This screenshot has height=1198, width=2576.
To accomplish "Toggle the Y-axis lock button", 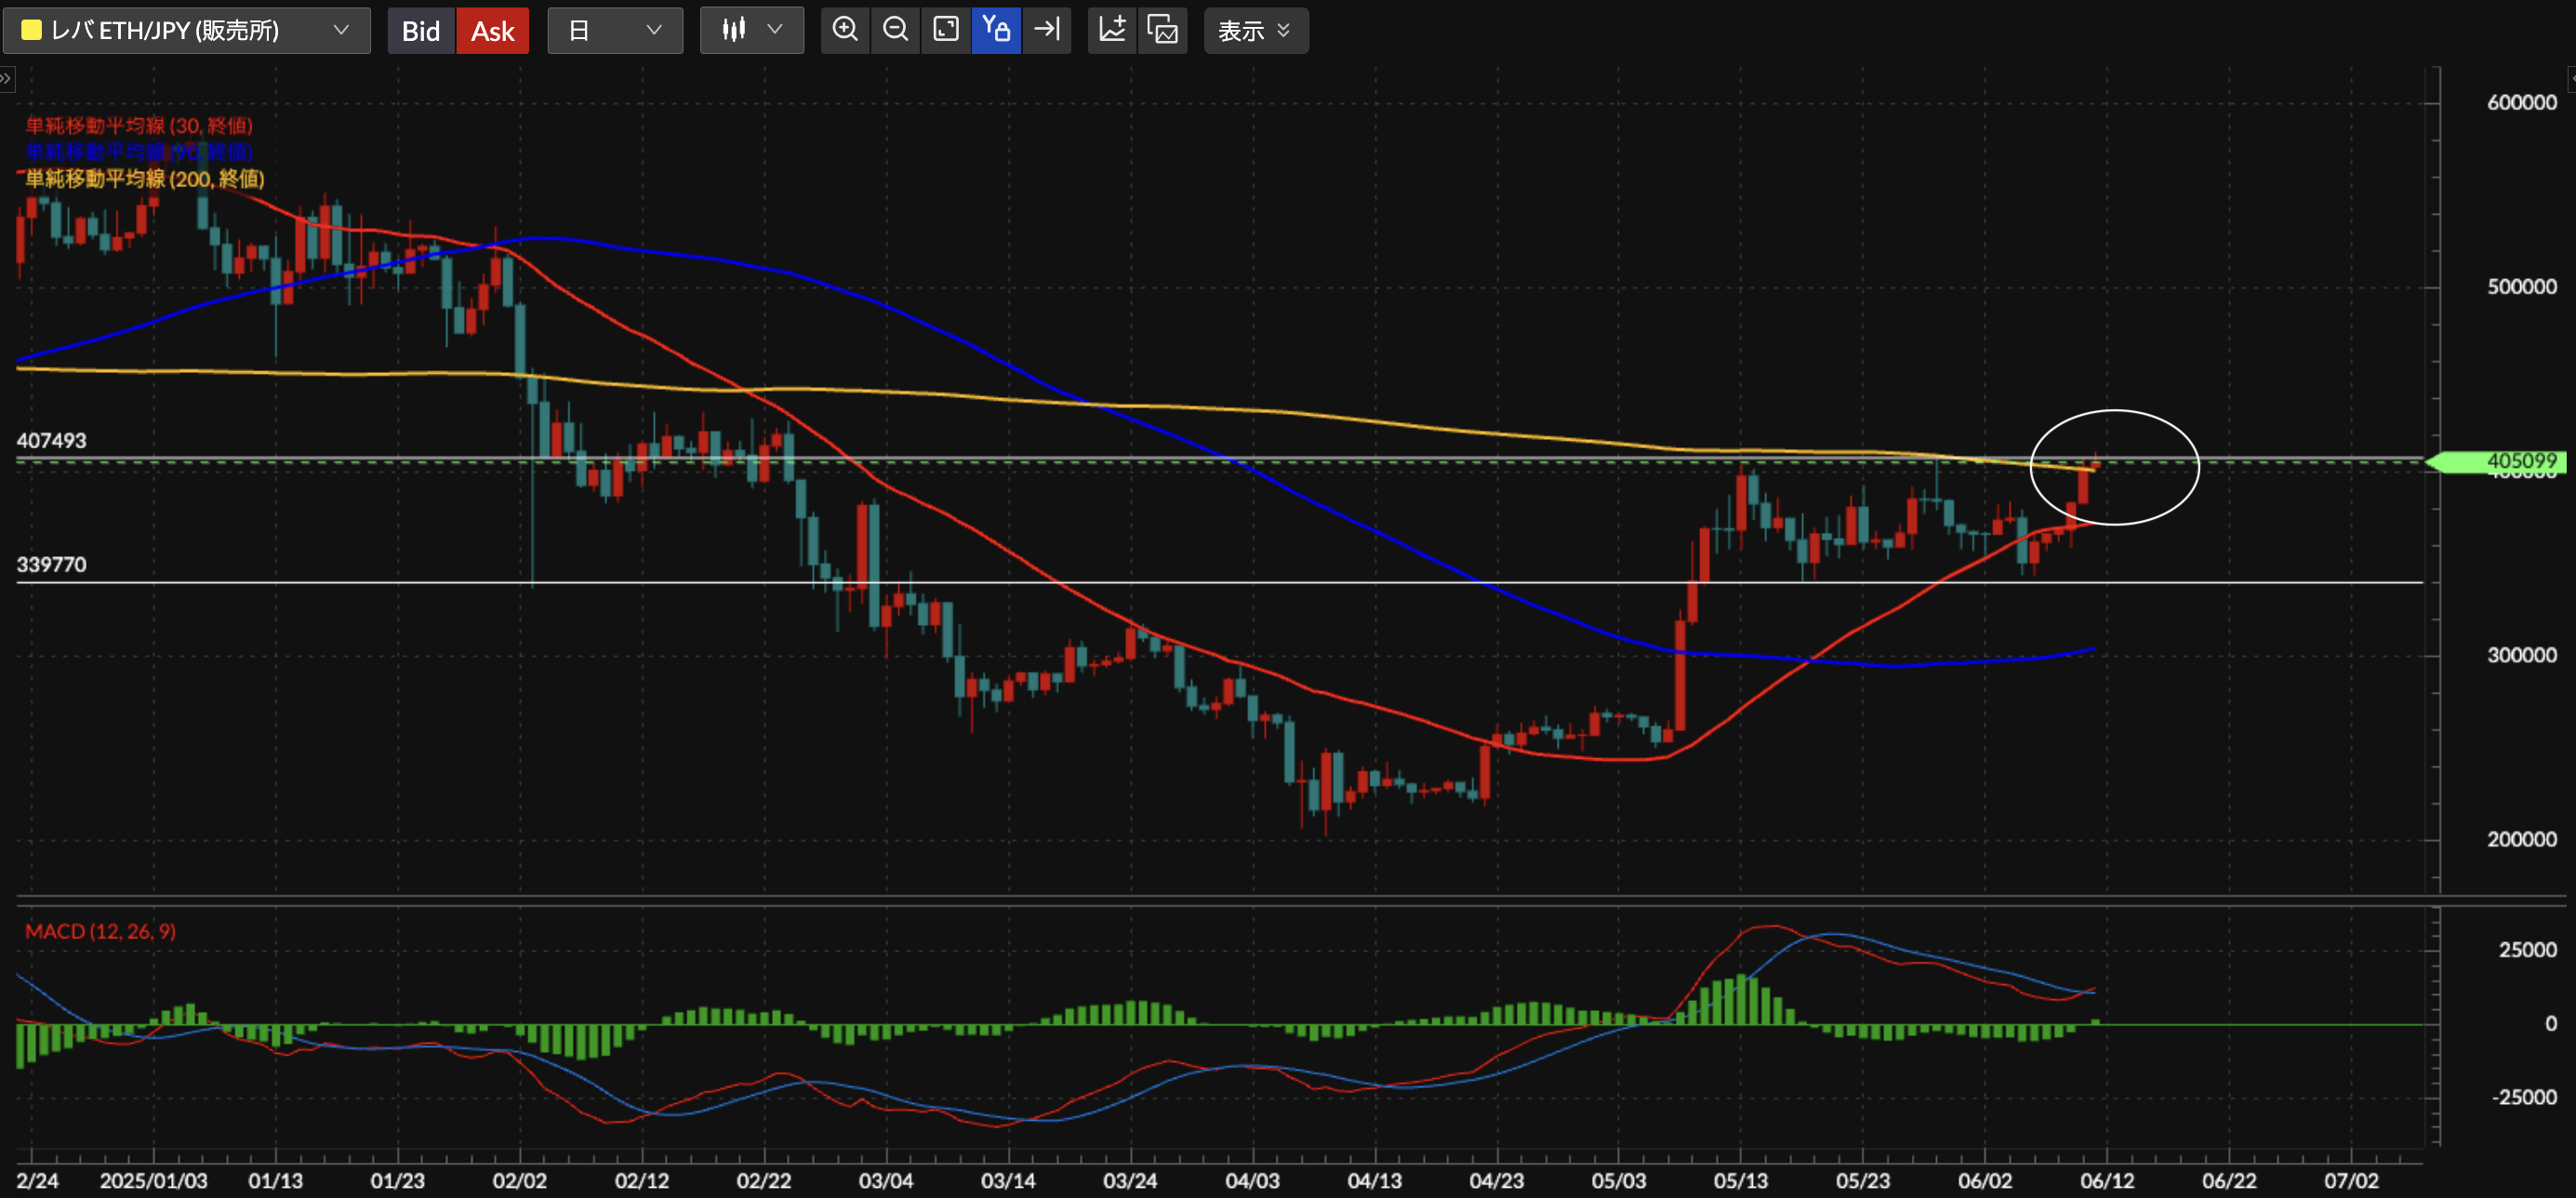I will pos(996,30).
